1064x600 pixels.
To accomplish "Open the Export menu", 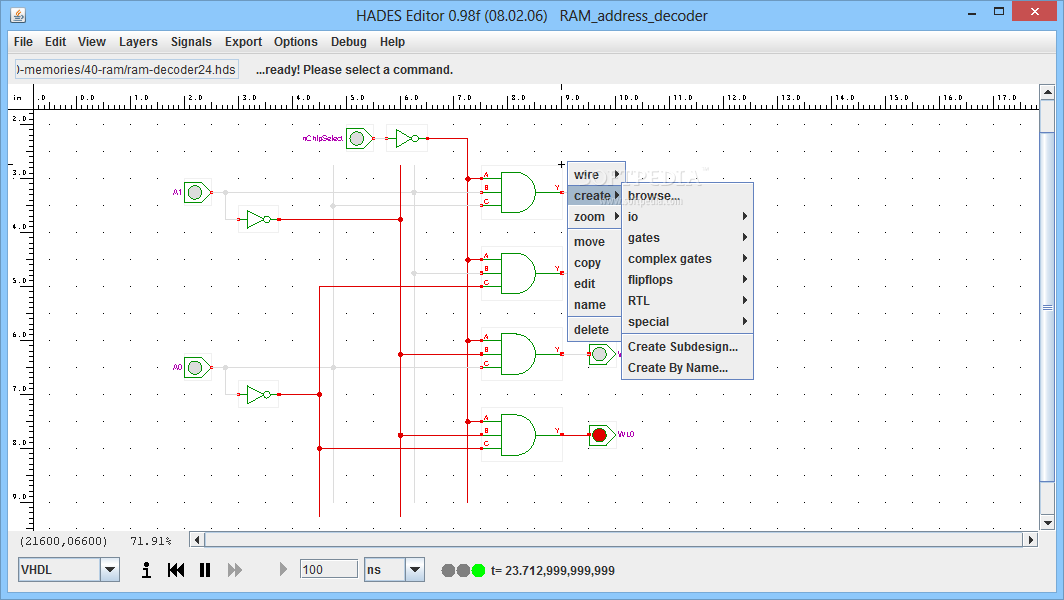I will point(244,41).
